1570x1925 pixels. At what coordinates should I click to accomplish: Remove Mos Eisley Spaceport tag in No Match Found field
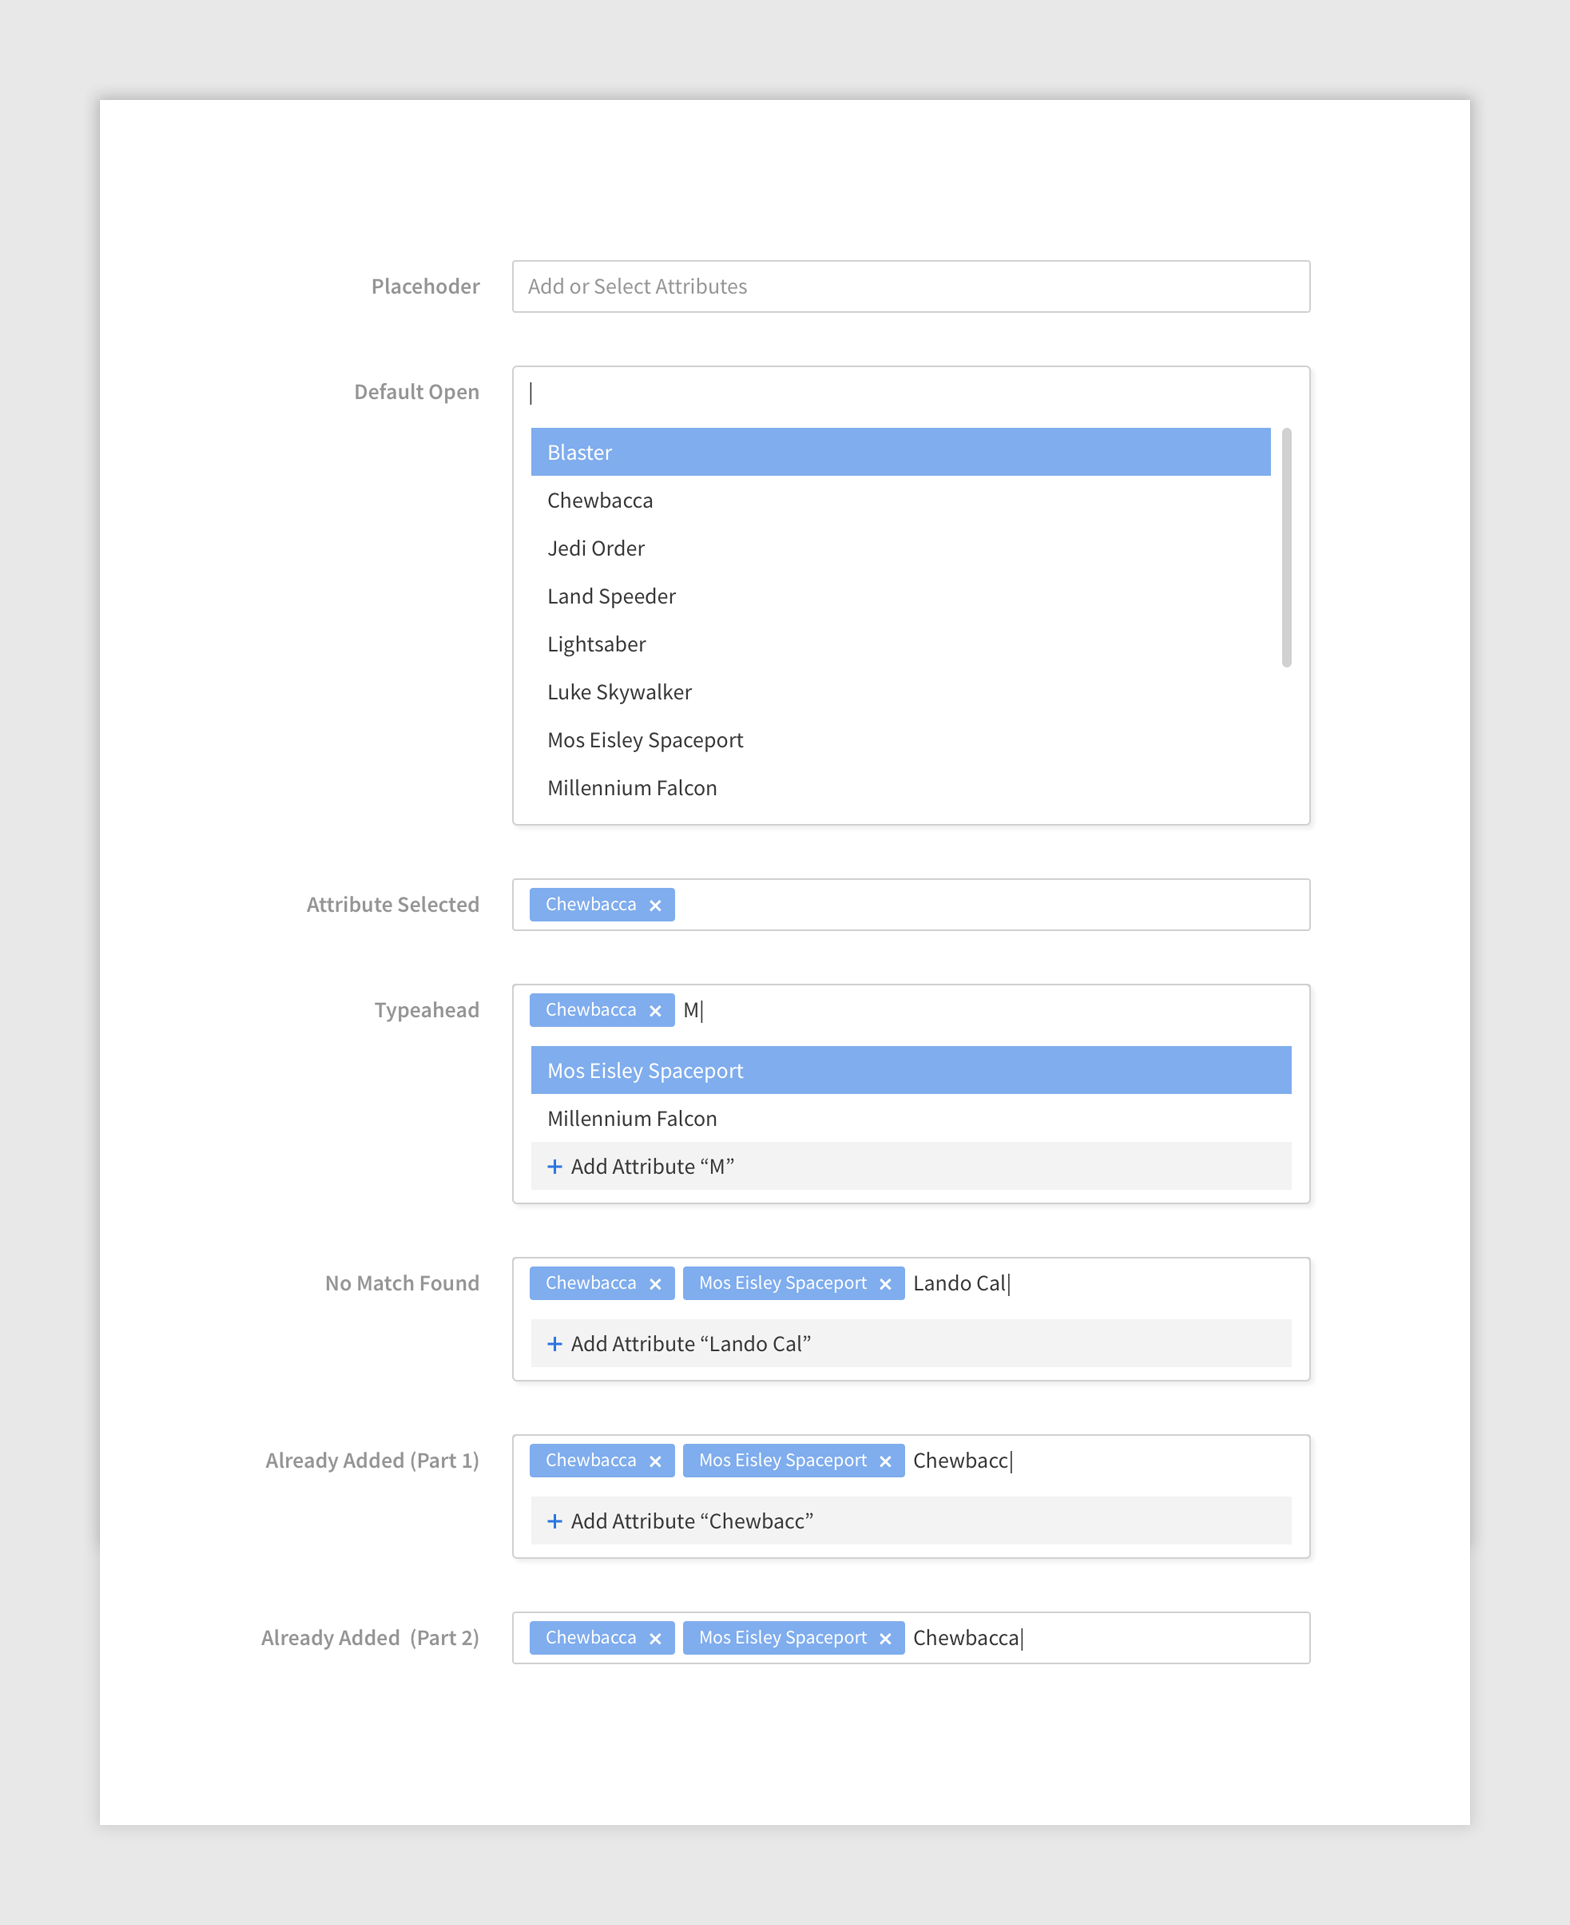click(885, 1284)
